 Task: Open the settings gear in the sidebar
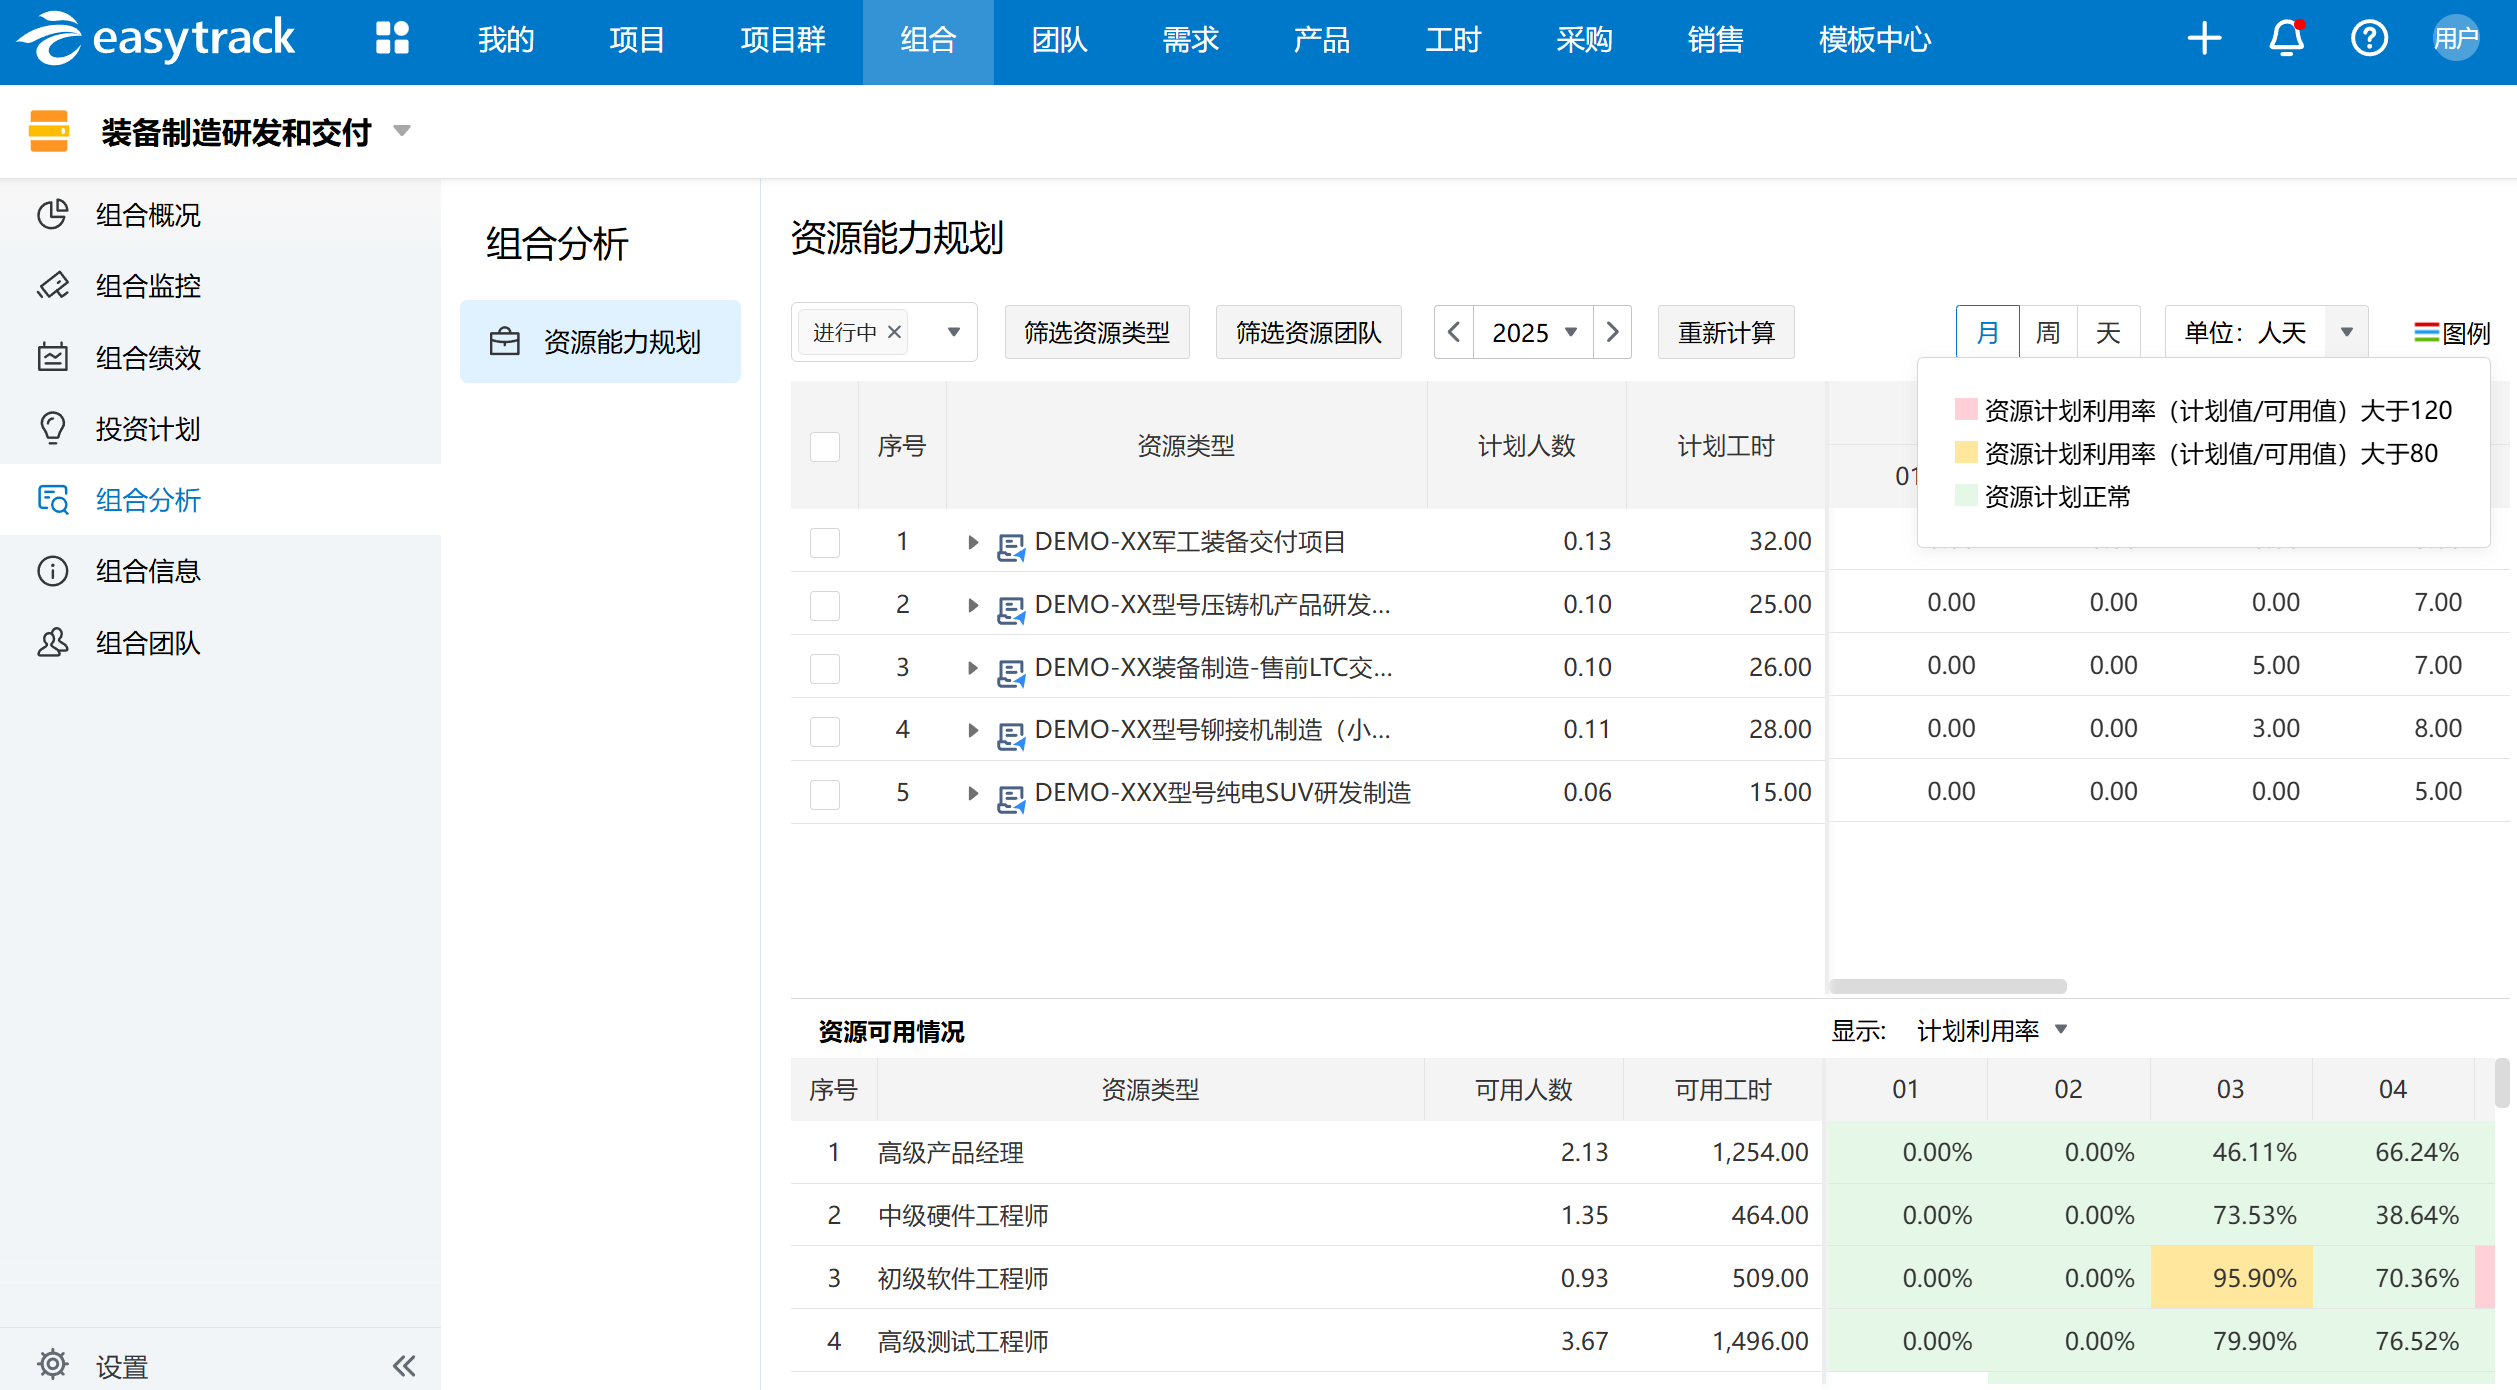point(52,1364)
